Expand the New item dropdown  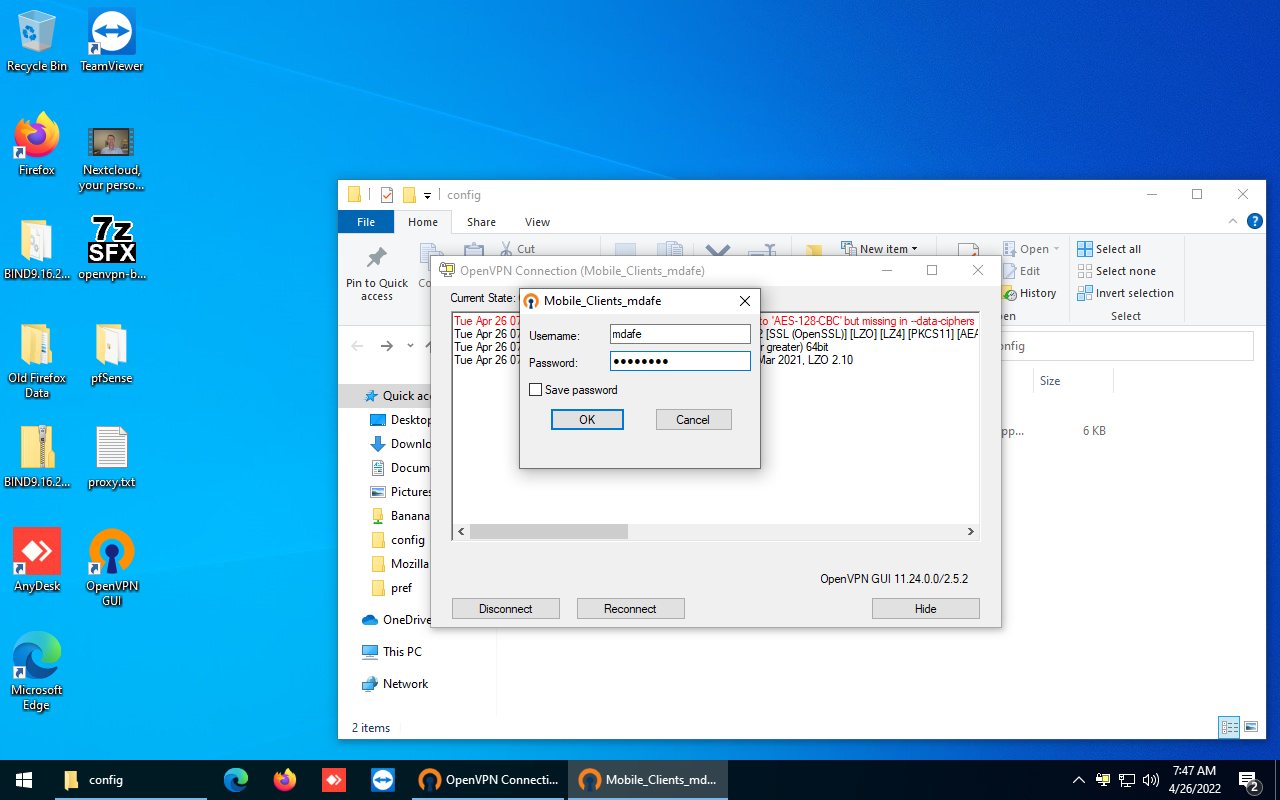point(917,248)
